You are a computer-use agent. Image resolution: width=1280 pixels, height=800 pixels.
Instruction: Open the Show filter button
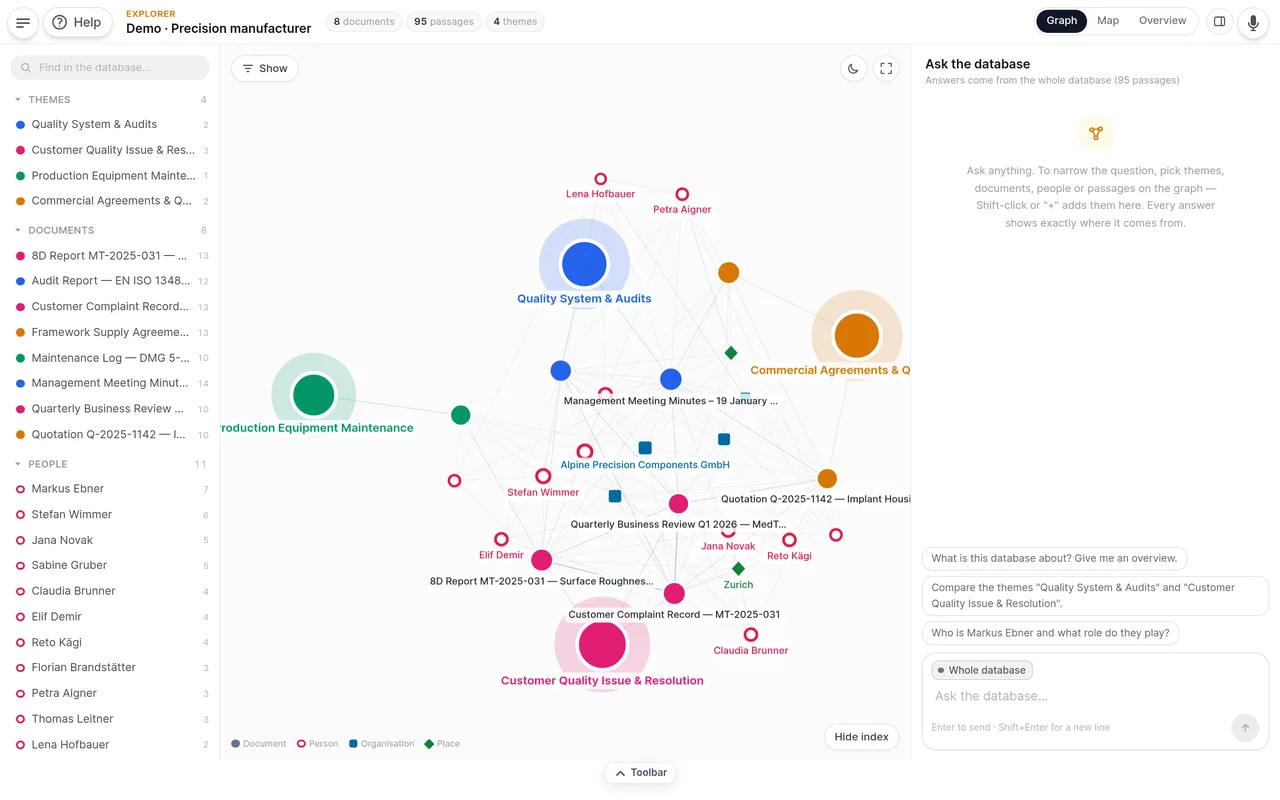[x=265, y=68]
